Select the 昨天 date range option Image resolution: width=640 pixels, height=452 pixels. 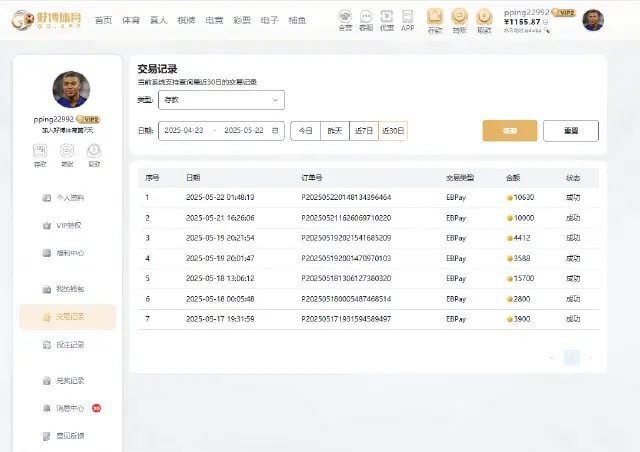click(x=334, y=131)
